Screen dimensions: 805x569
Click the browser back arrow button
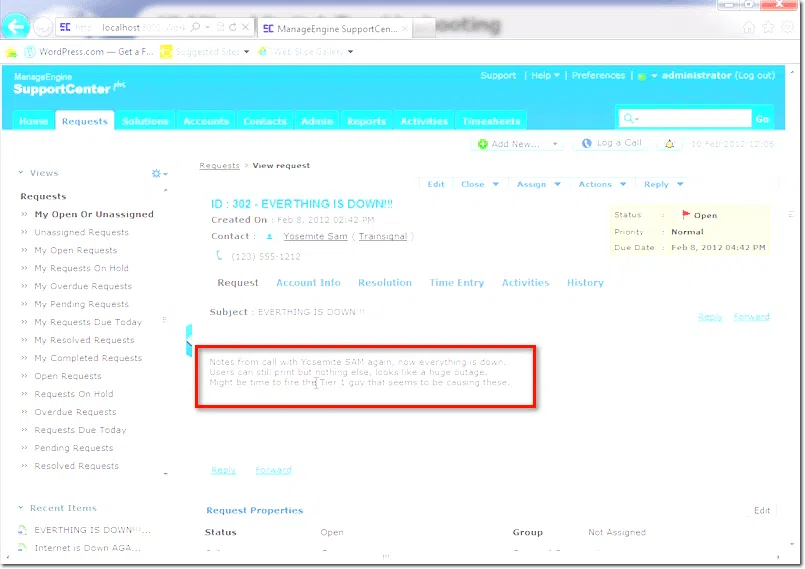15,26
